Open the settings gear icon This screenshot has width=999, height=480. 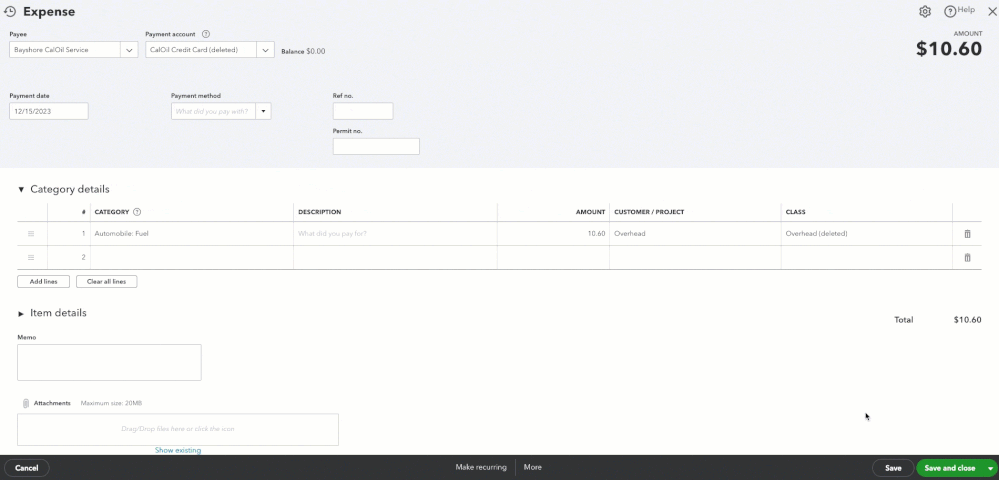point(925,11)
